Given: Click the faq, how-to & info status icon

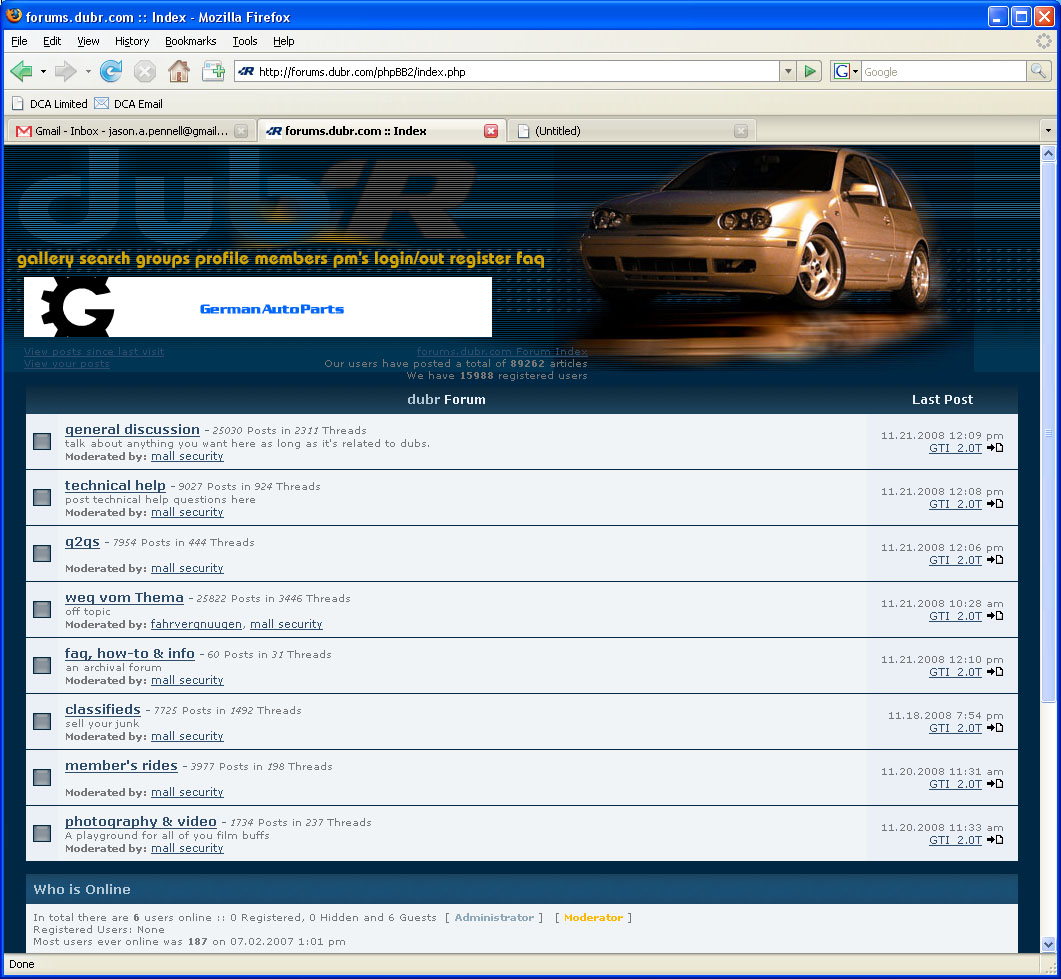Looking at the screenshot, I should coord(42,666).
